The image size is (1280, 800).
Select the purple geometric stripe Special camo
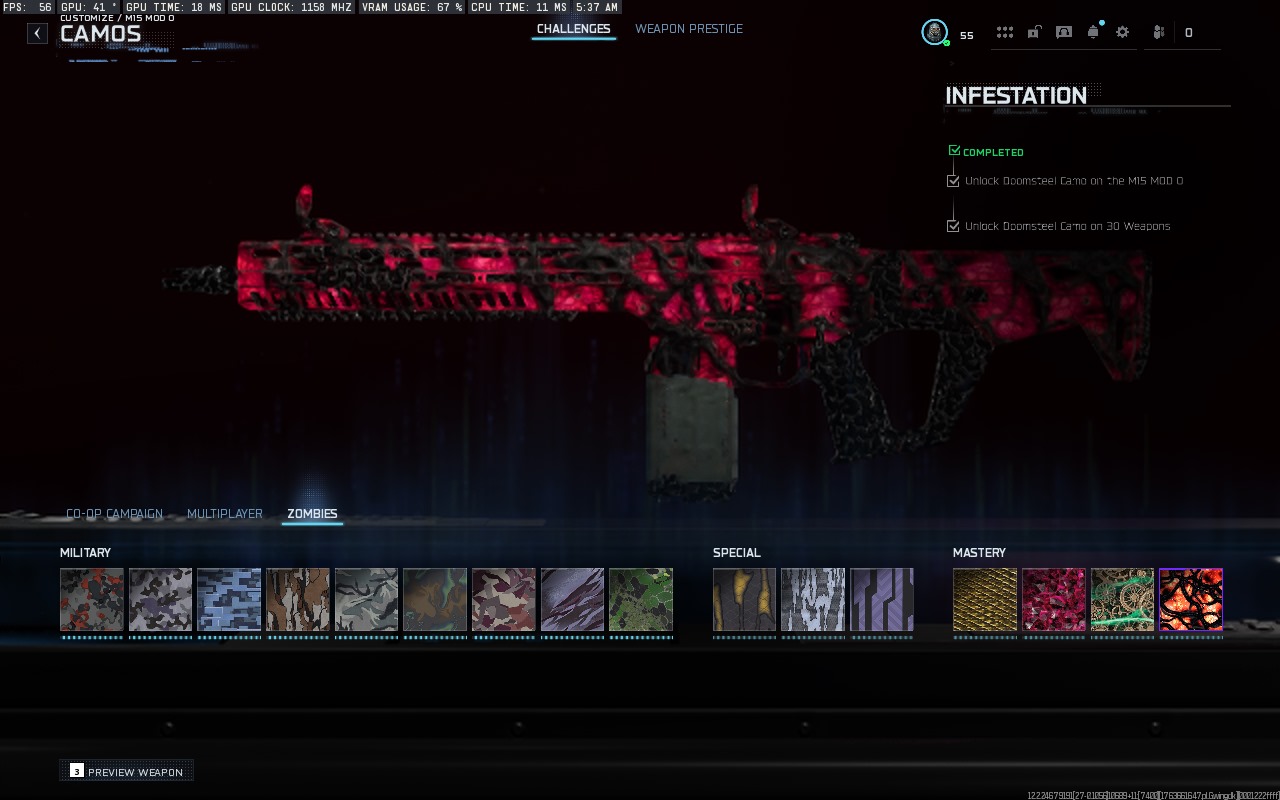882,600
